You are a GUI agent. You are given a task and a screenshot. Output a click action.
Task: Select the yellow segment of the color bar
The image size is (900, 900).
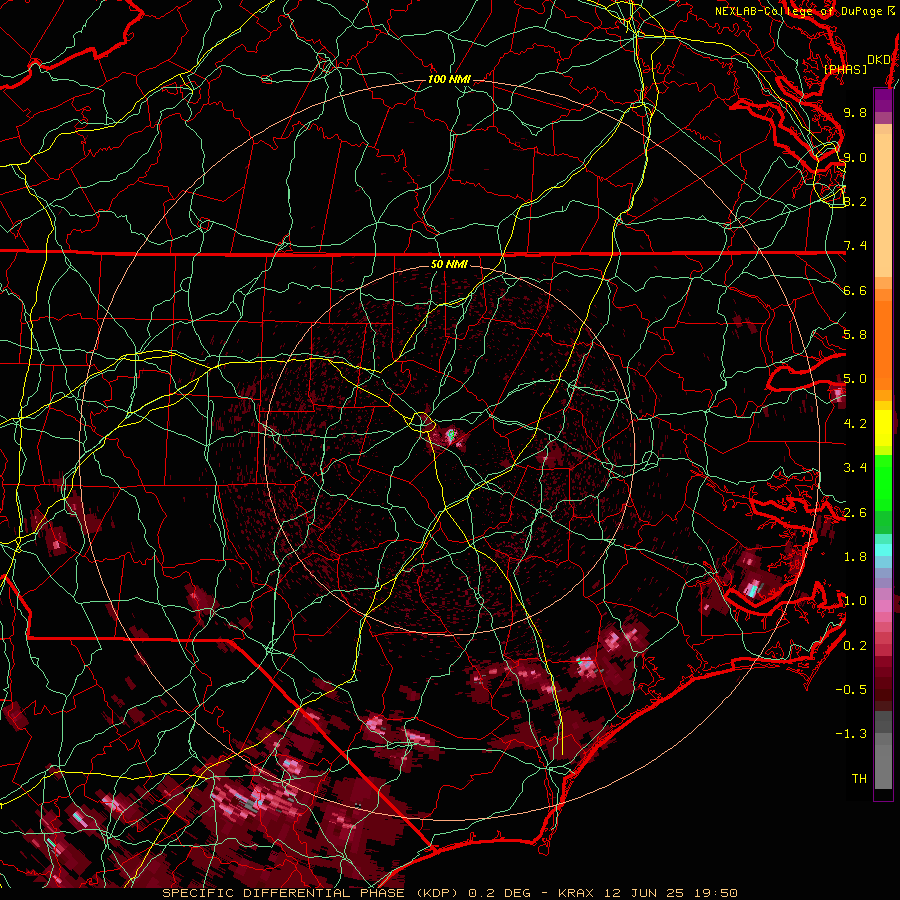click(883, 428)
